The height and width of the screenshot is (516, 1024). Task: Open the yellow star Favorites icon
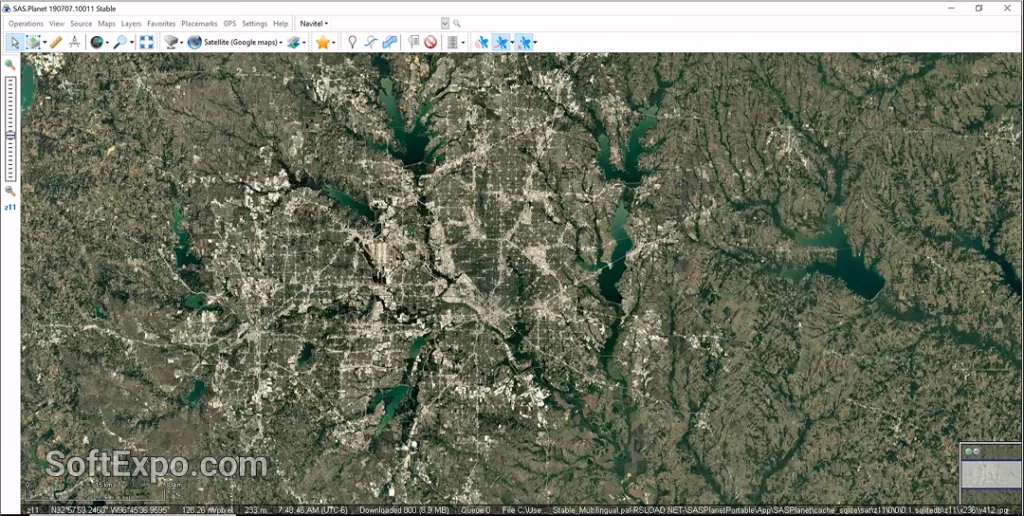click(322, 42)
